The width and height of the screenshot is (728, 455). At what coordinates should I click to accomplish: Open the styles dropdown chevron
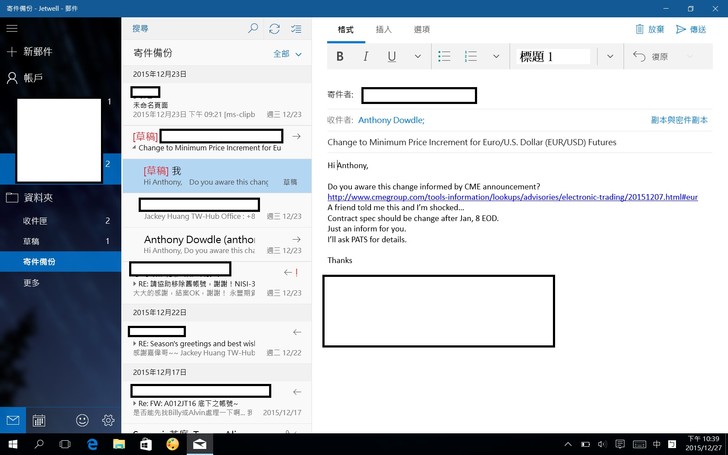610,56
